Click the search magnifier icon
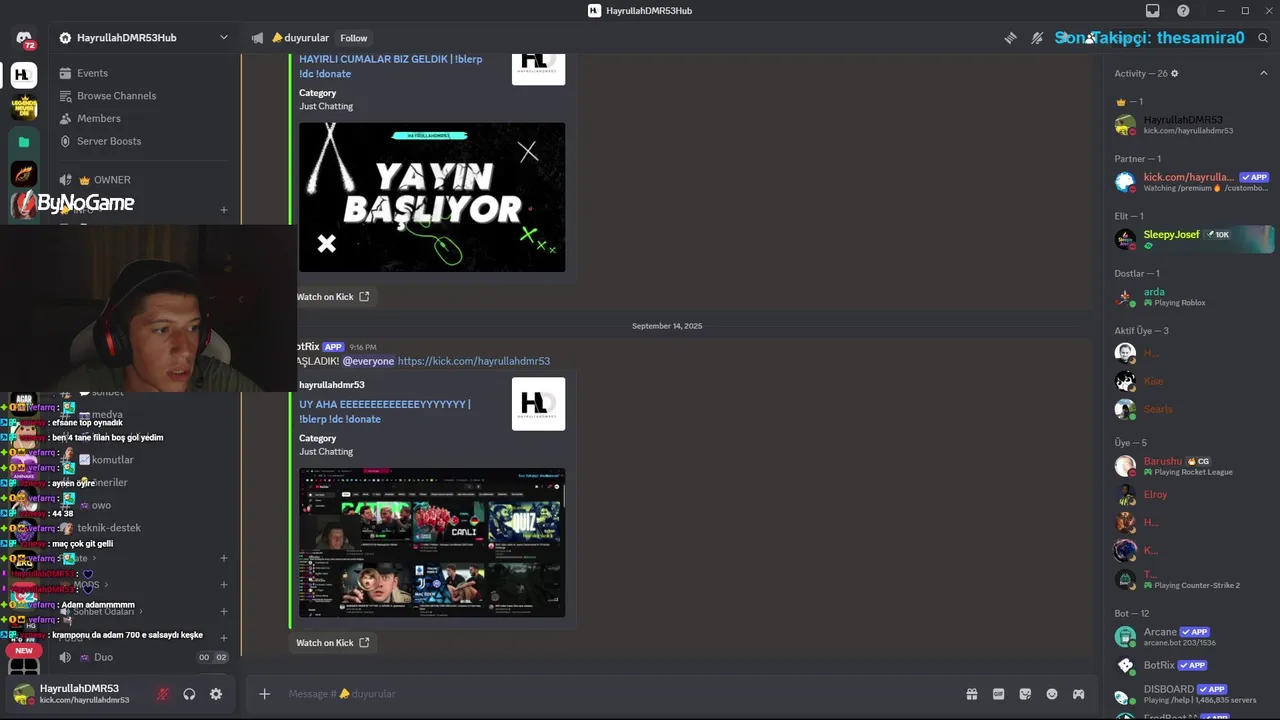The width and height of the screenshot is (1280, 720). pos(1263,38)
